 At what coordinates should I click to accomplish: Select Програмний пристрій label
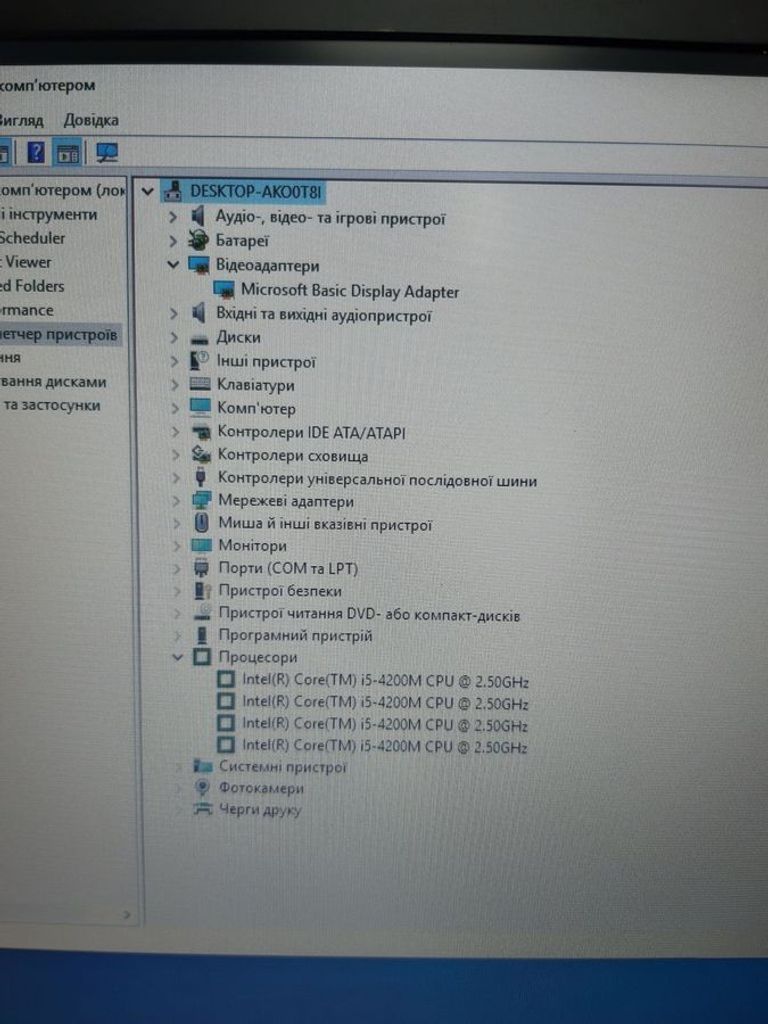(295, 635)
